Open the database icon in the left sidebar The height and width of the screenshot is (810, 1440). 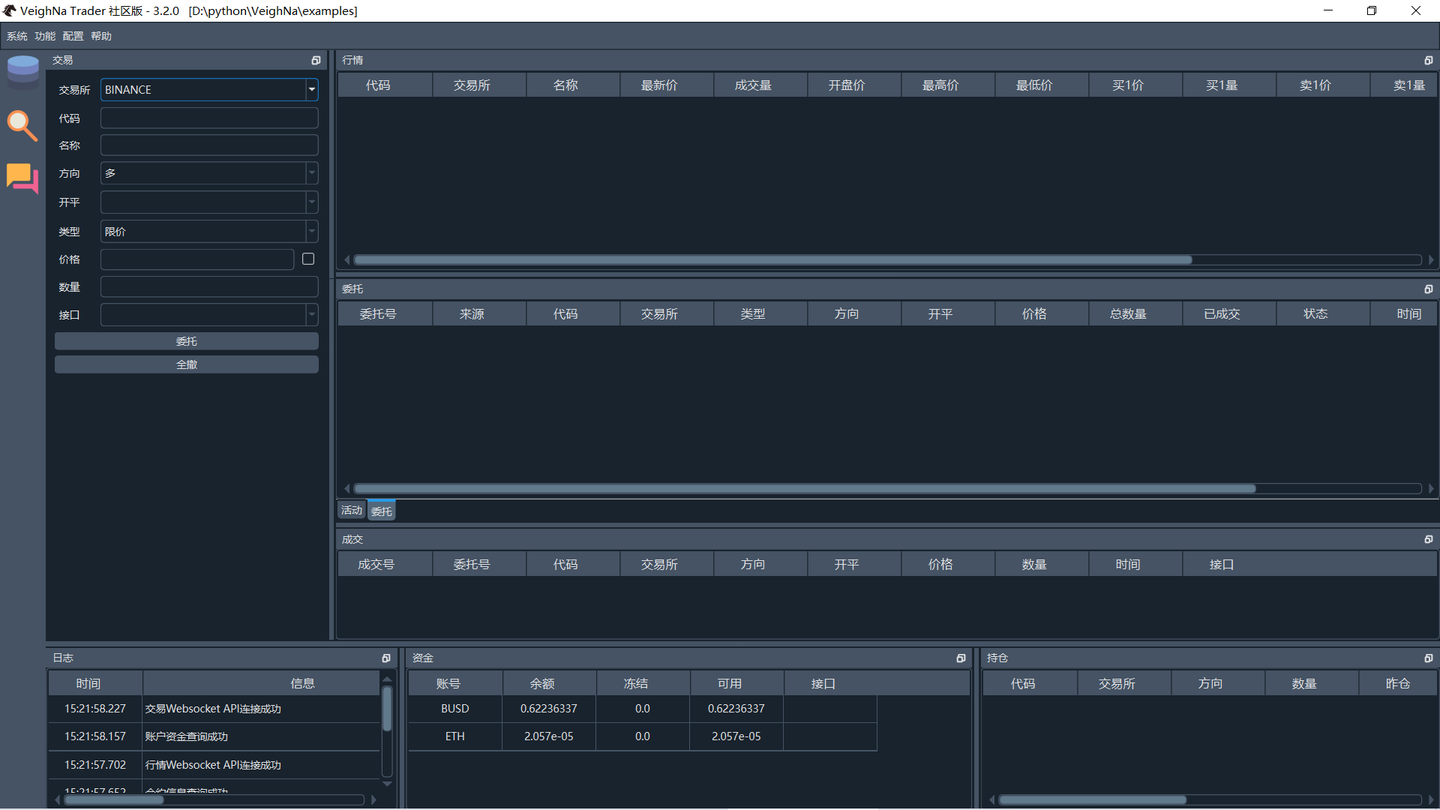tap(23, 71)
